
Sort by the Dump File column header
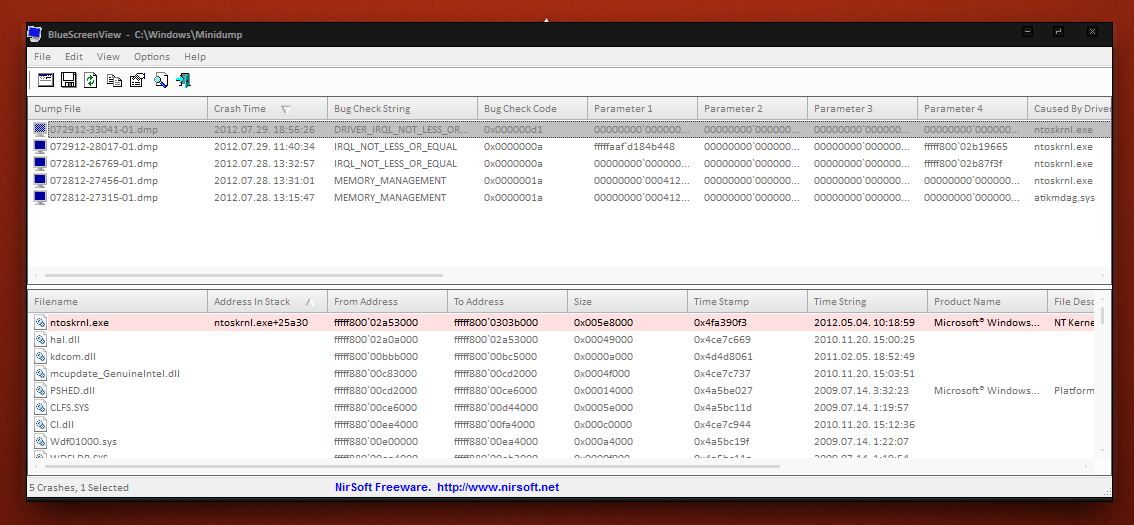point(118,108)
